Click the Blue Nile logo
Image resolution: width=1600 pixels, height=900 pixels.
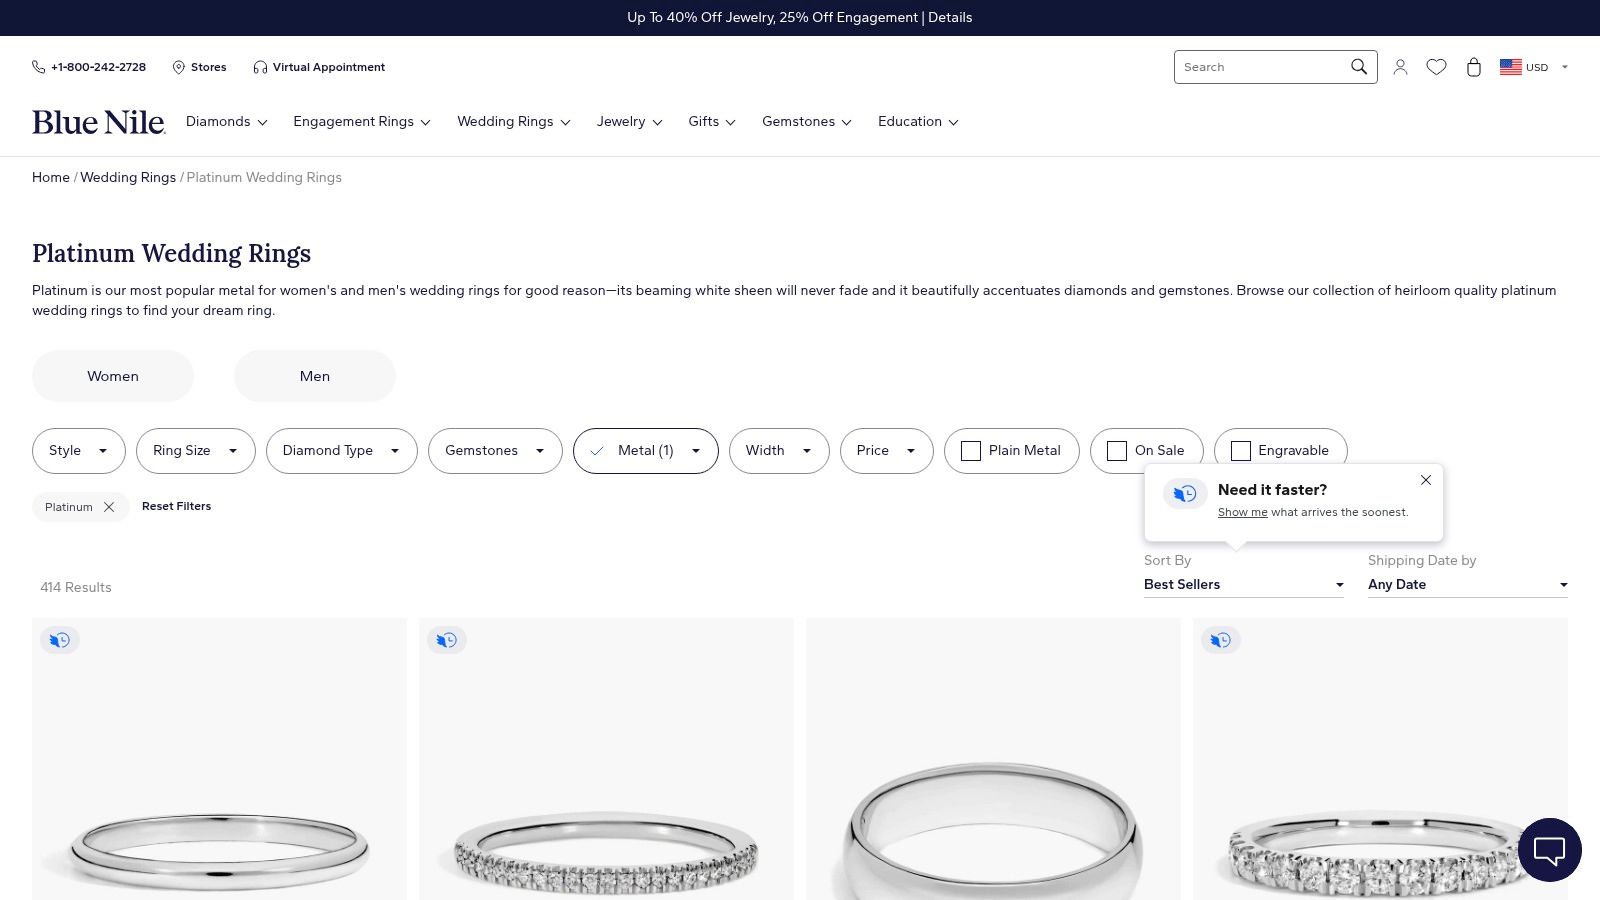tap(98, 122)
